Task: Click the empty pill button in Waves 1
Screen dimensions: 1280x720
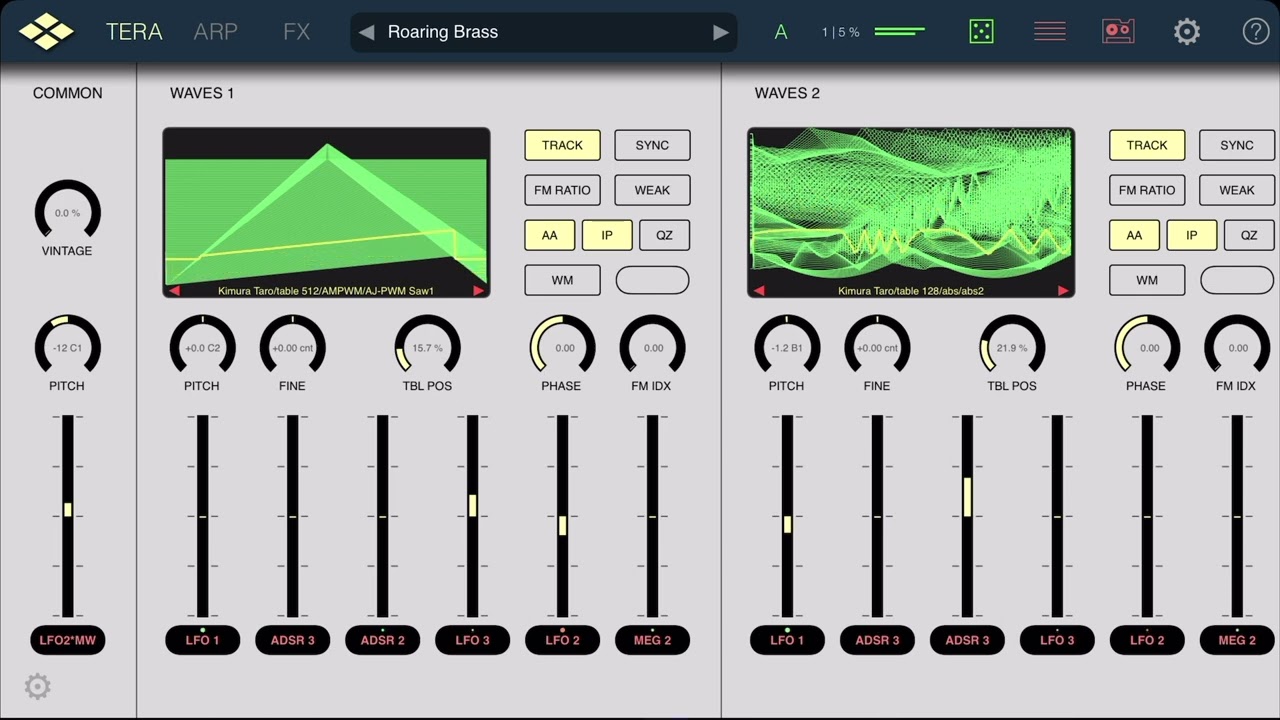Action: (x=652, y=280)
